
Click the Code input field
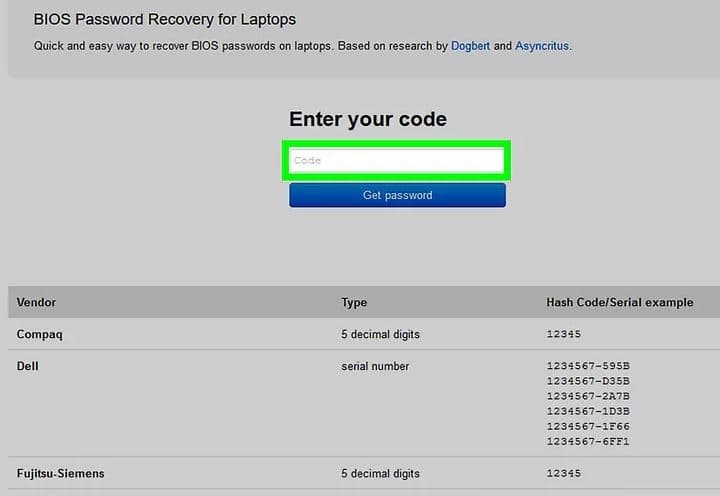(x=397, y=160)
